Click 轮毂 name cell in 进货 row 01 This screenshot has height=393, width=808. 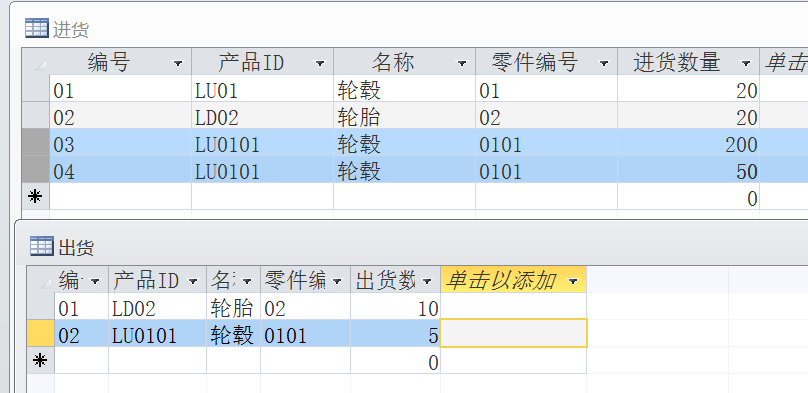(405, 89)
